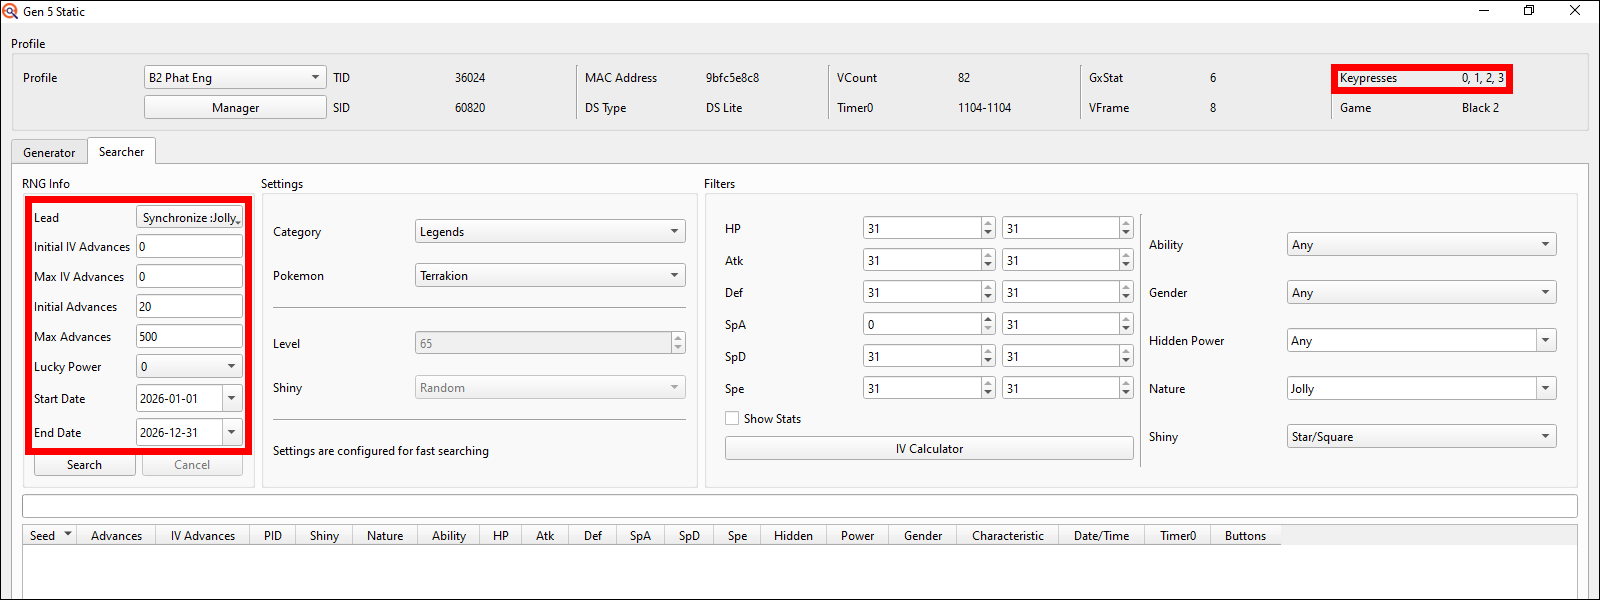1600x600 pixels.
Task: Click the Atk minimum IV spinbox
Action: 929,260
